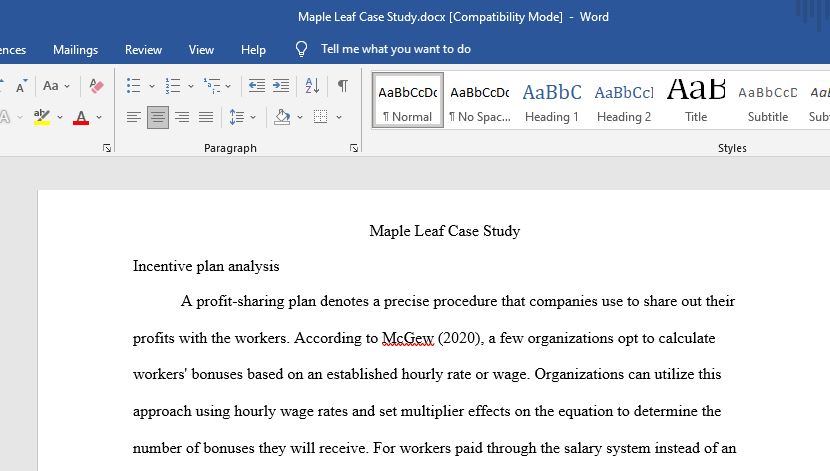Click the Sort A-Z icon
This screenshot has height=471, width=830.
click(x=312, y=85)
